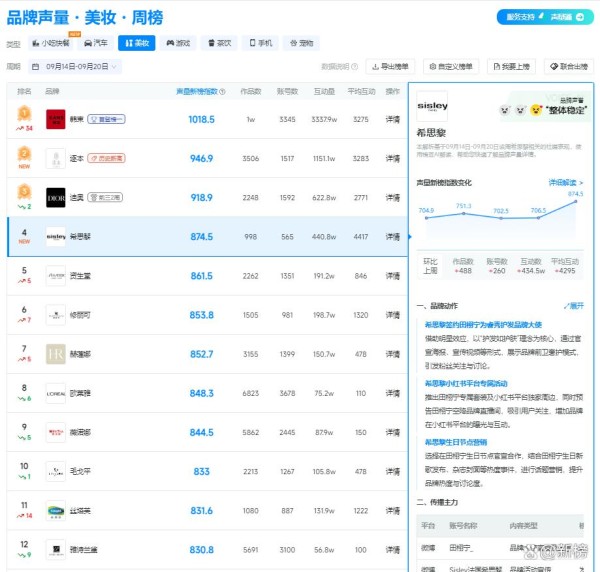
Task: Click the index value 1018.5
Action: click(x=202, y=119)
